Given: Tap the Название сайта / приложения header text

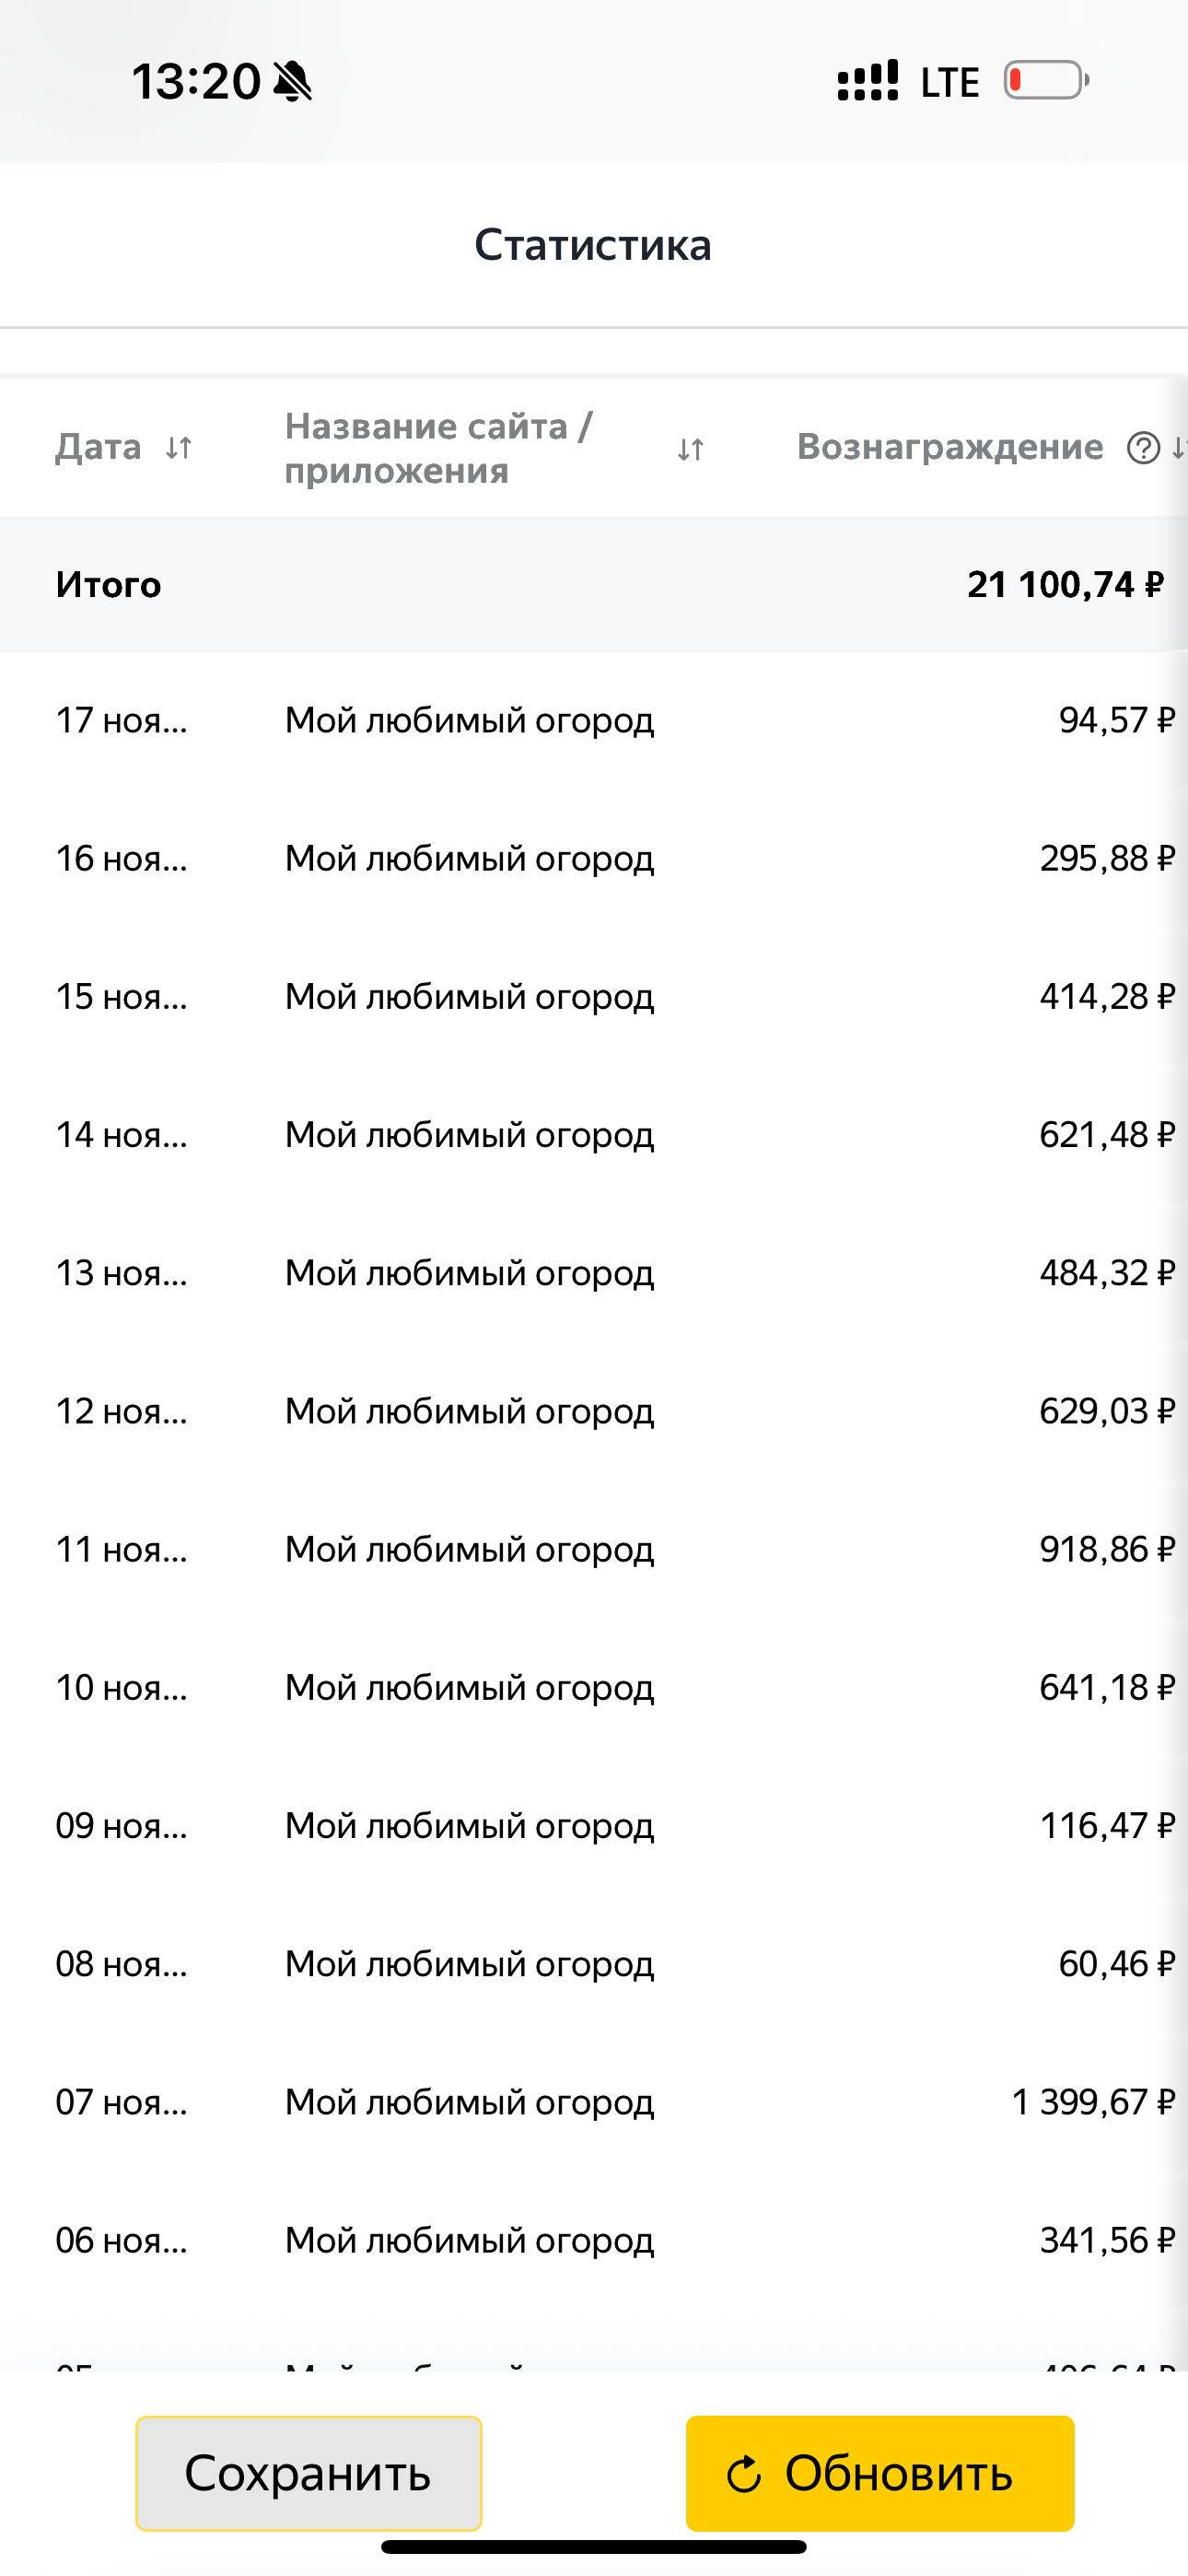Looking at the screenshot, I should click(438, 448).
